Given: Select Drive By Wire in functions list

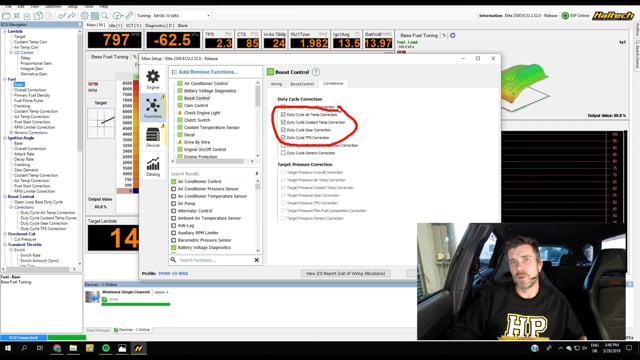Looking at the screenshot, I should (x=197, y=142).
